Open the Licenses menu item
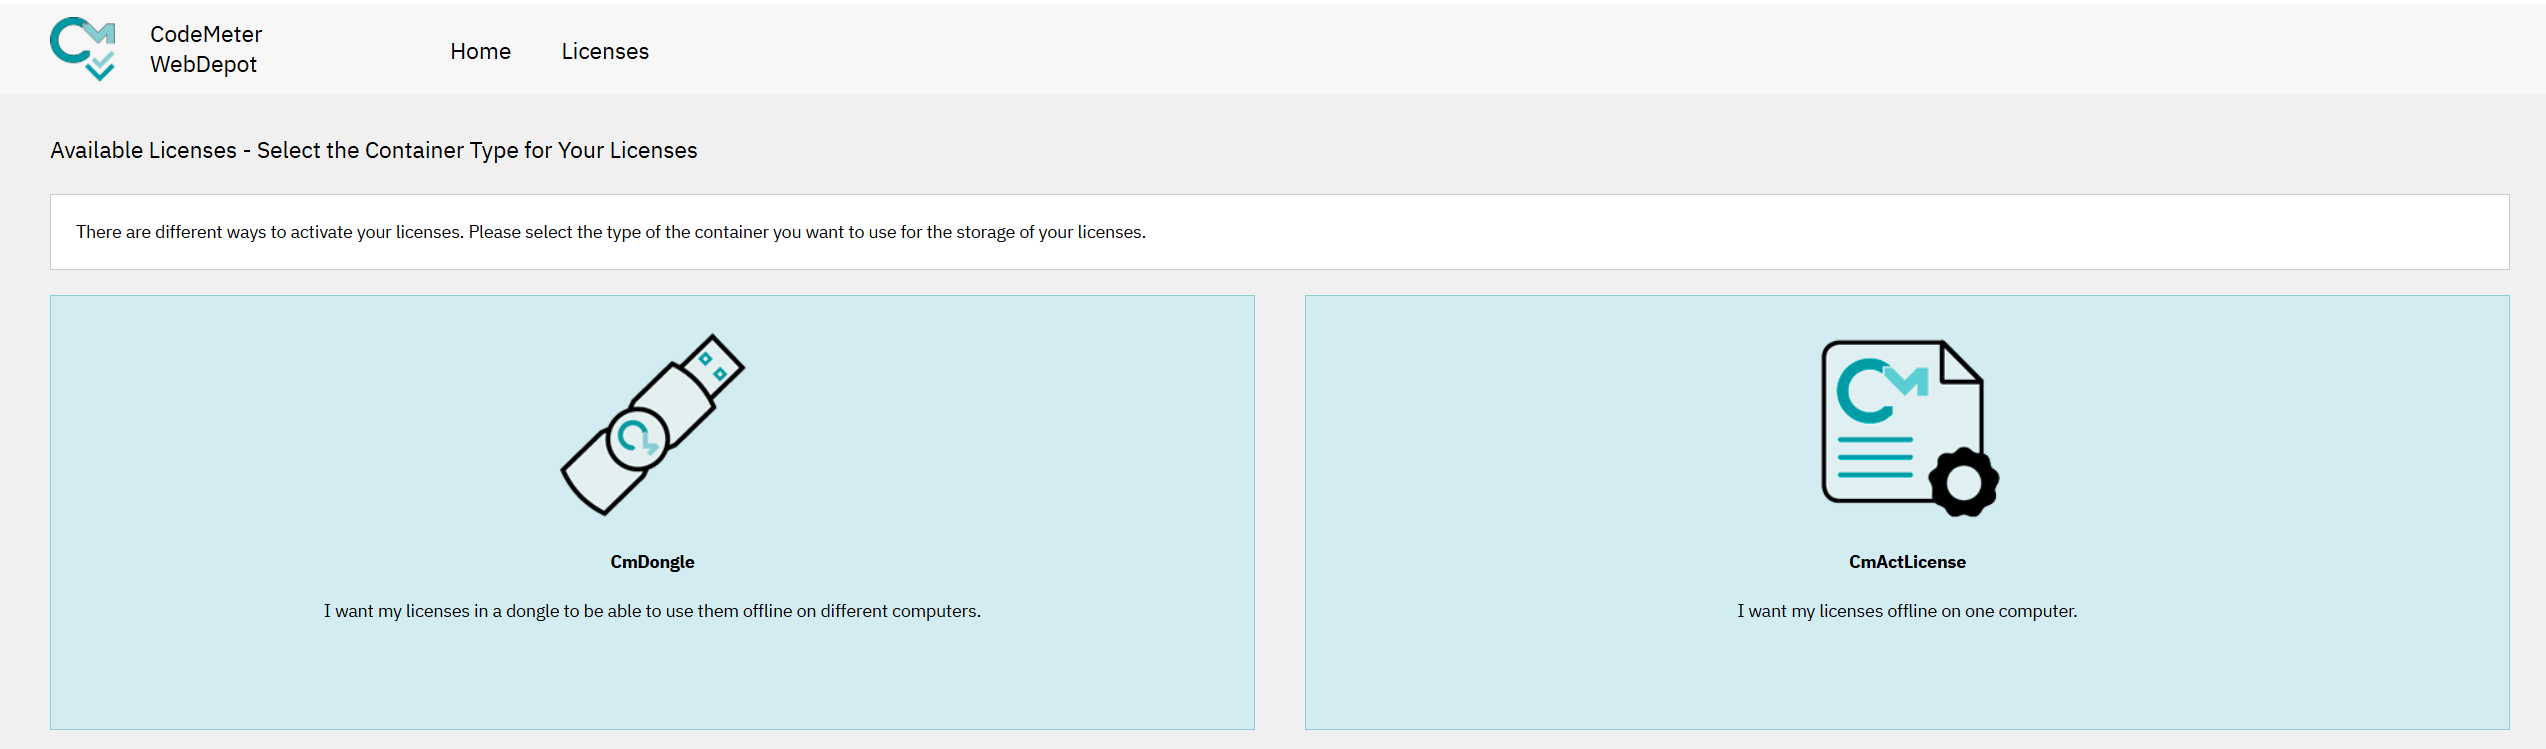 tap(605, 51)
